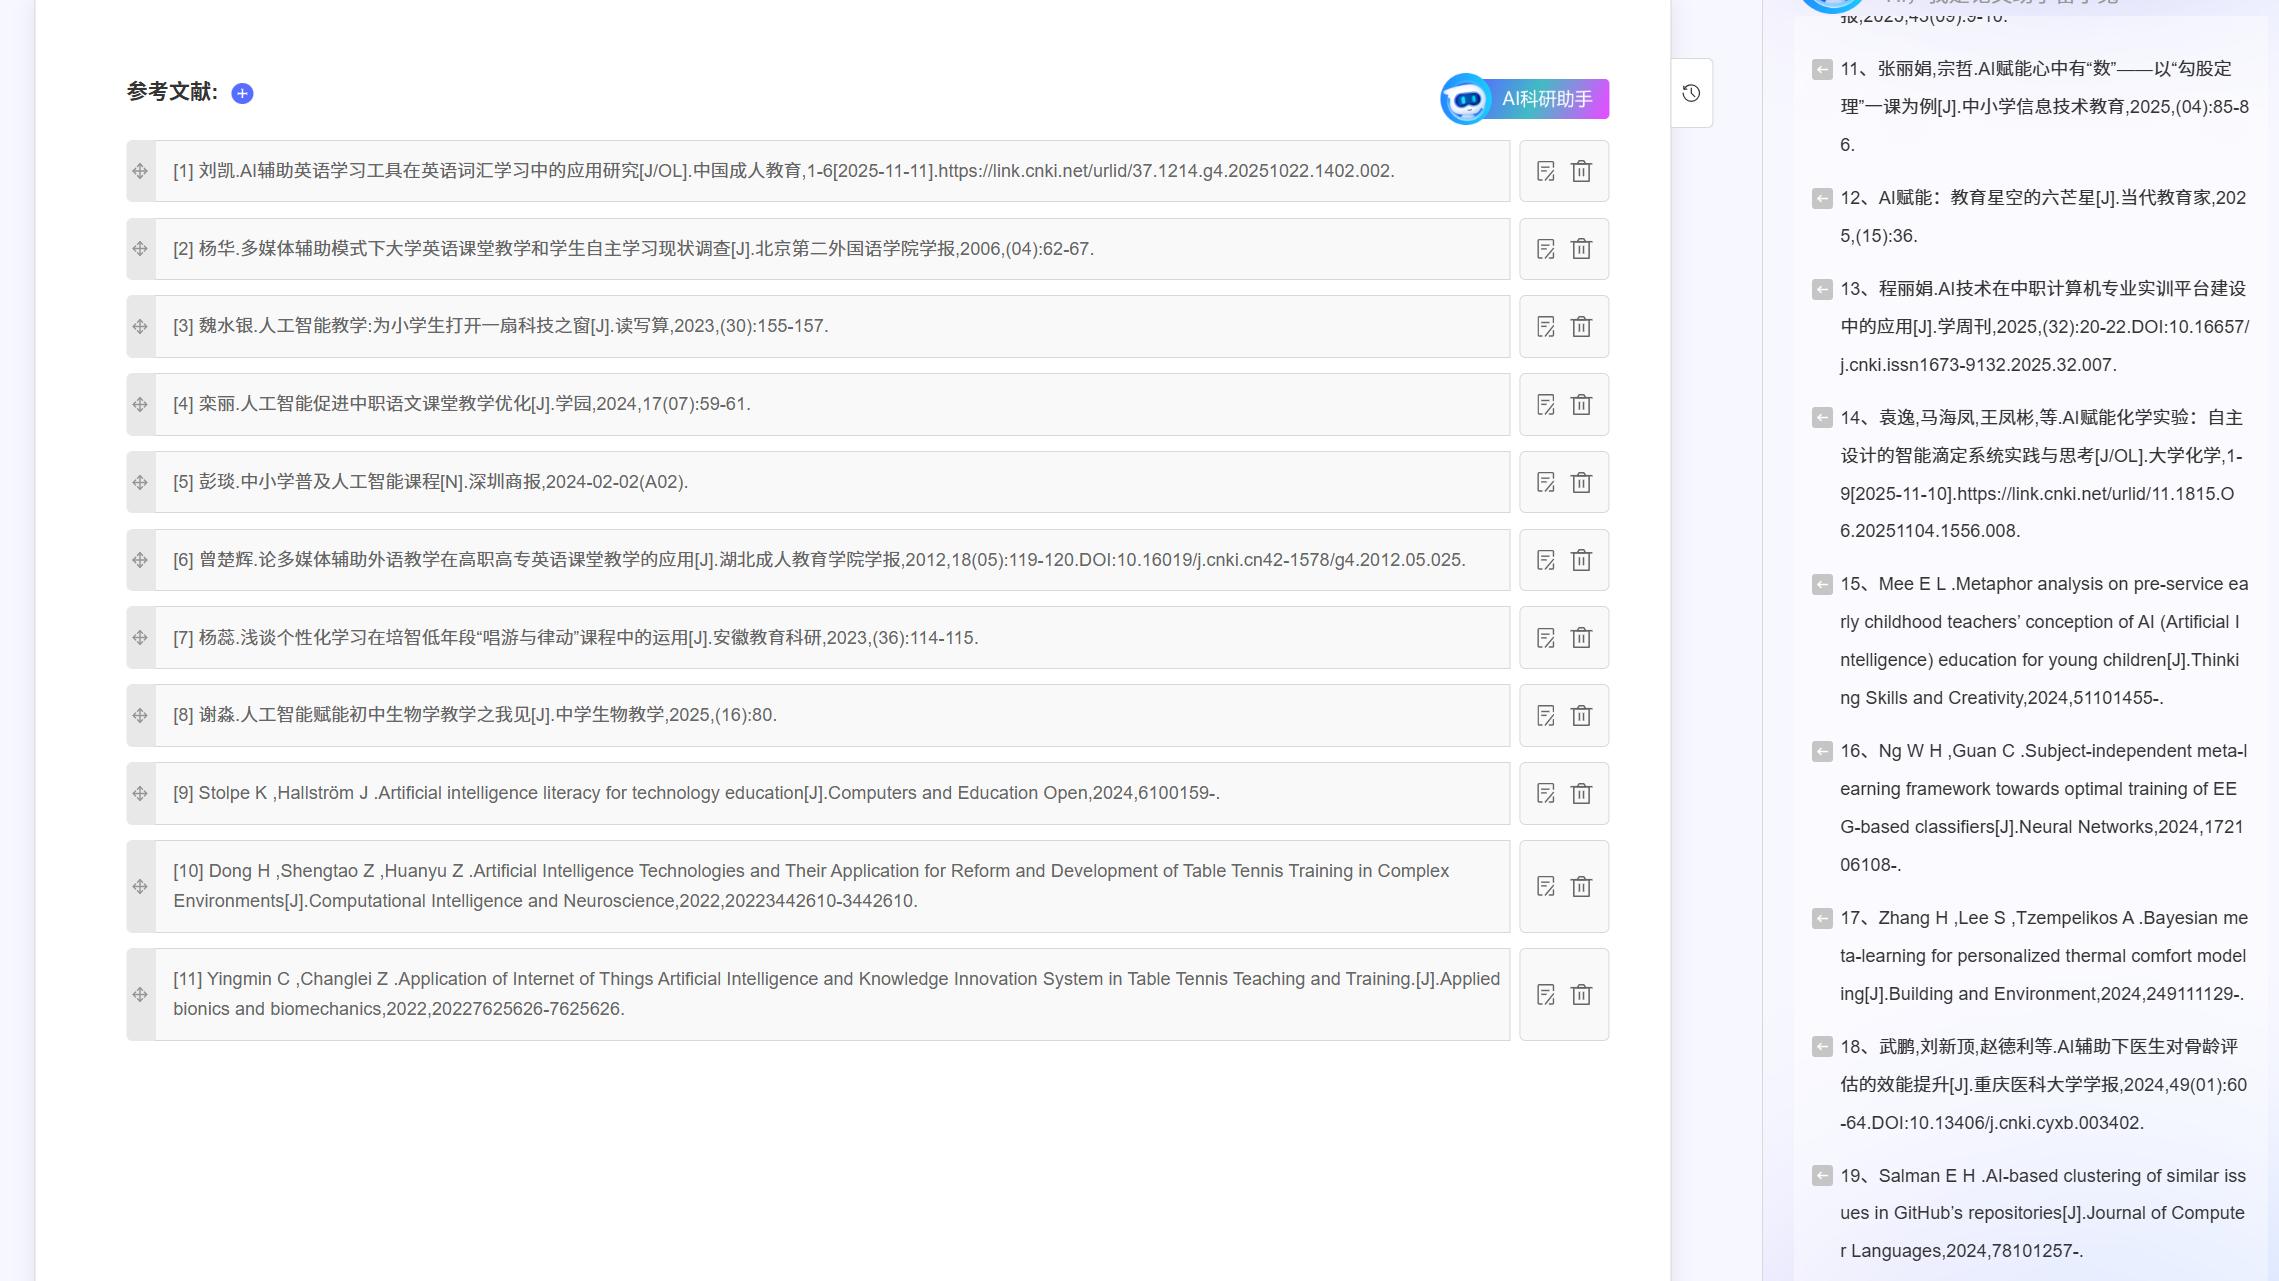This screenshot has width=2279, height=1281.
Task: Insert suggested reference 11 by 张丽娟
Action: [1822, 69]
